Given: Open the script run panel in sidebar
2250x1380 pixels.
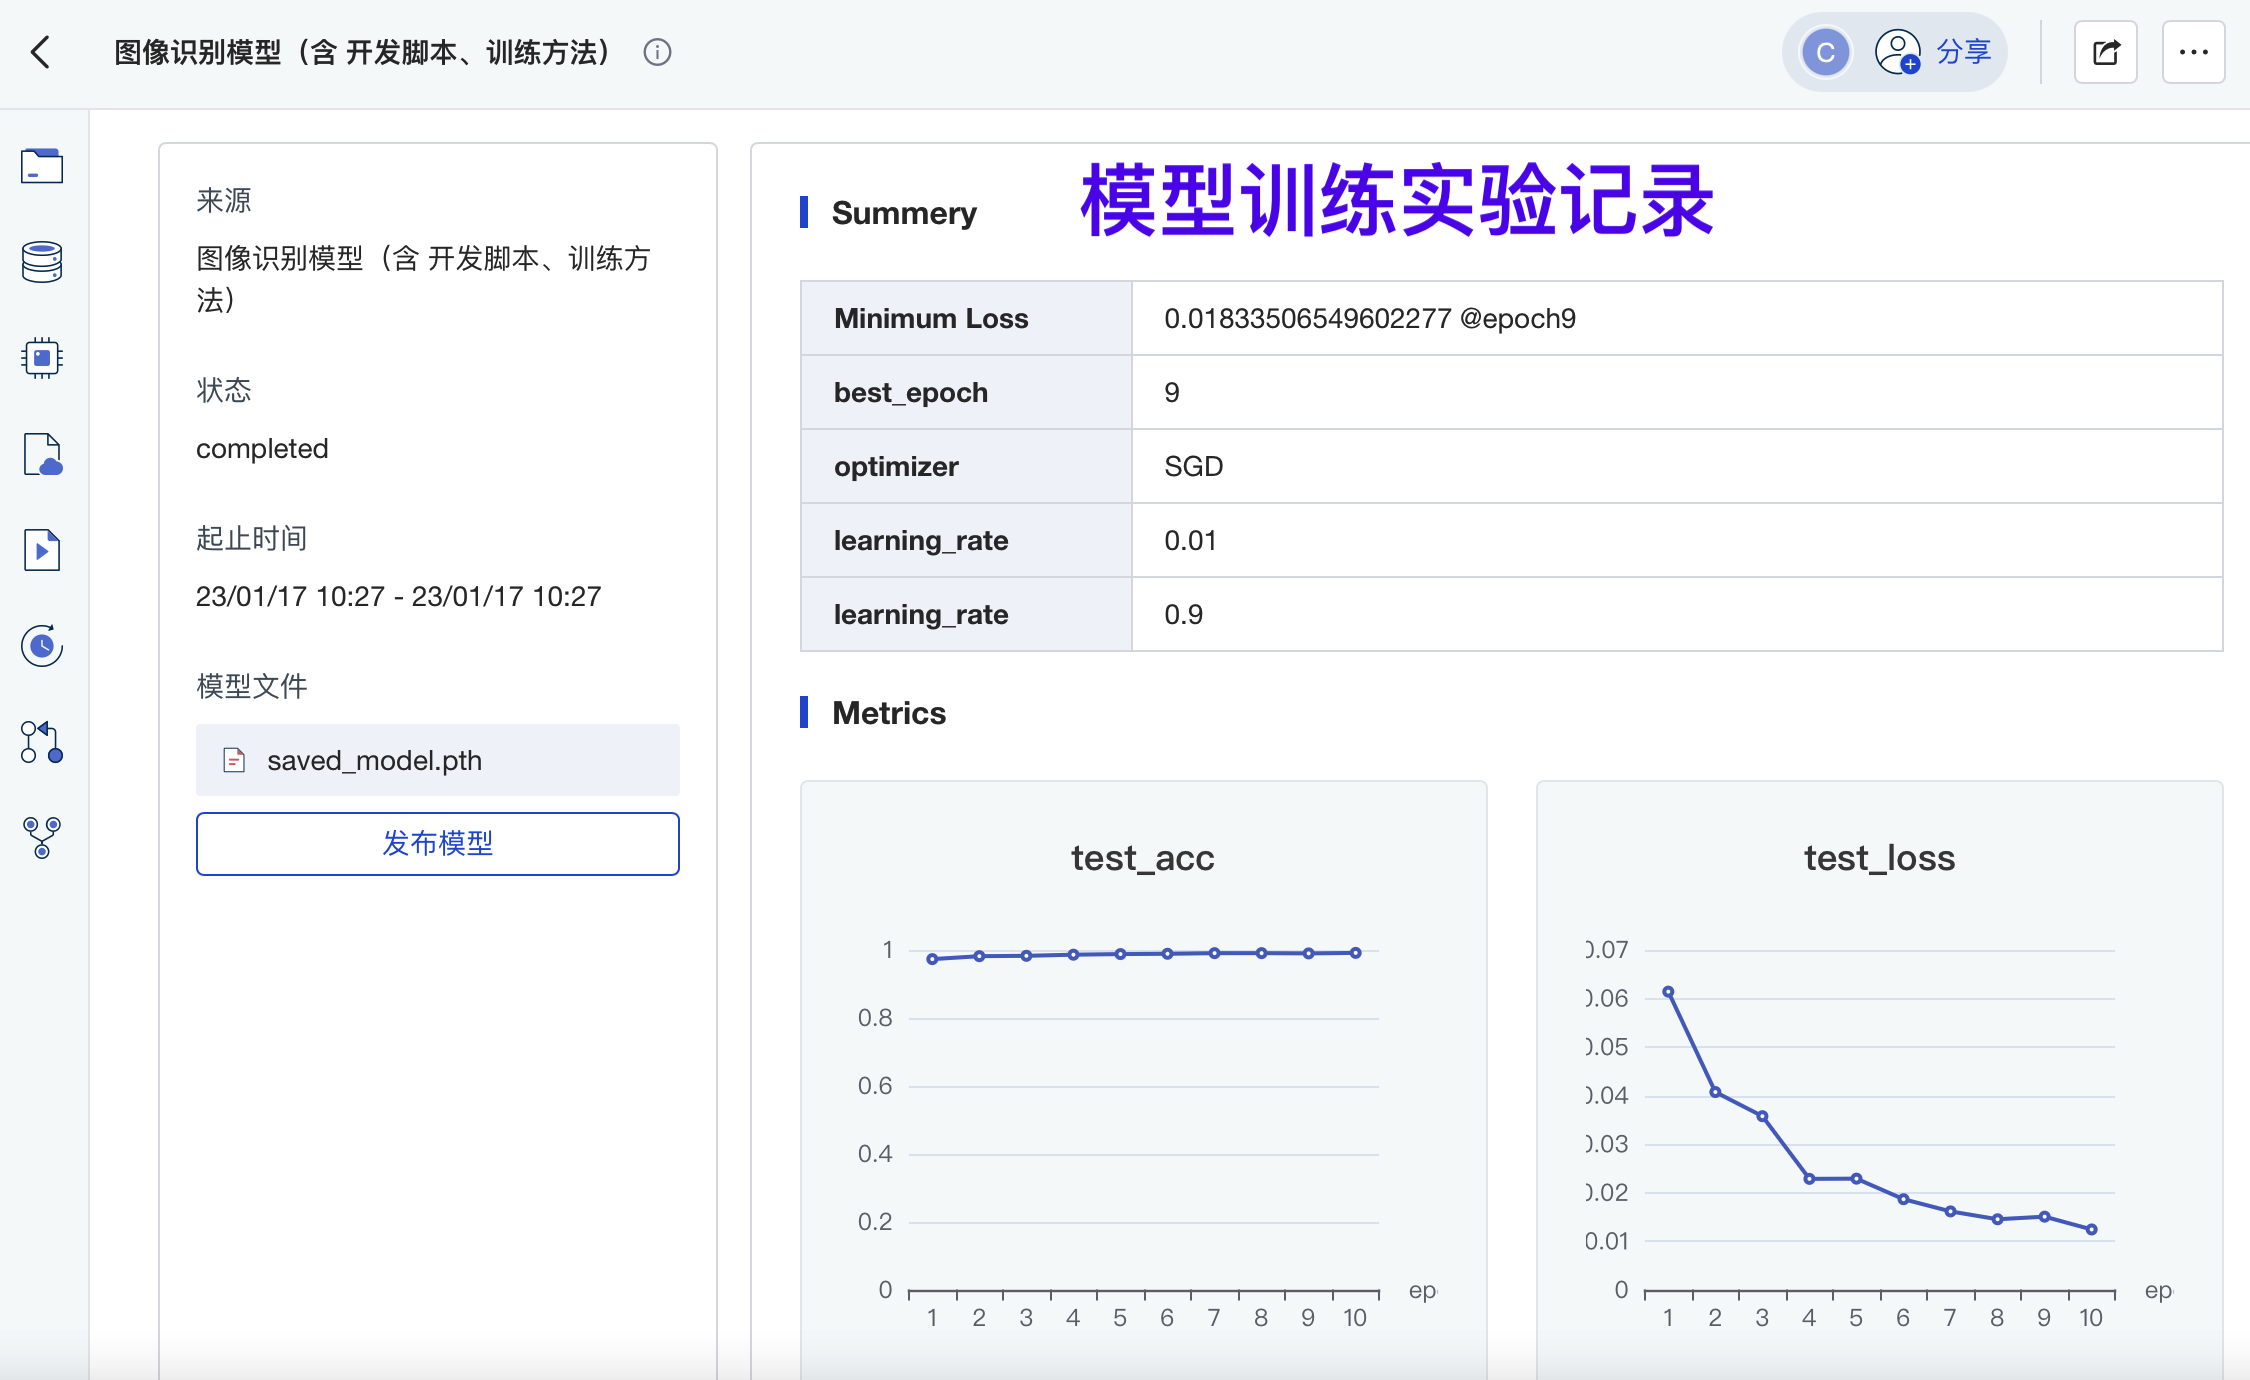Looking at the screenshot, I should point(41,549).
